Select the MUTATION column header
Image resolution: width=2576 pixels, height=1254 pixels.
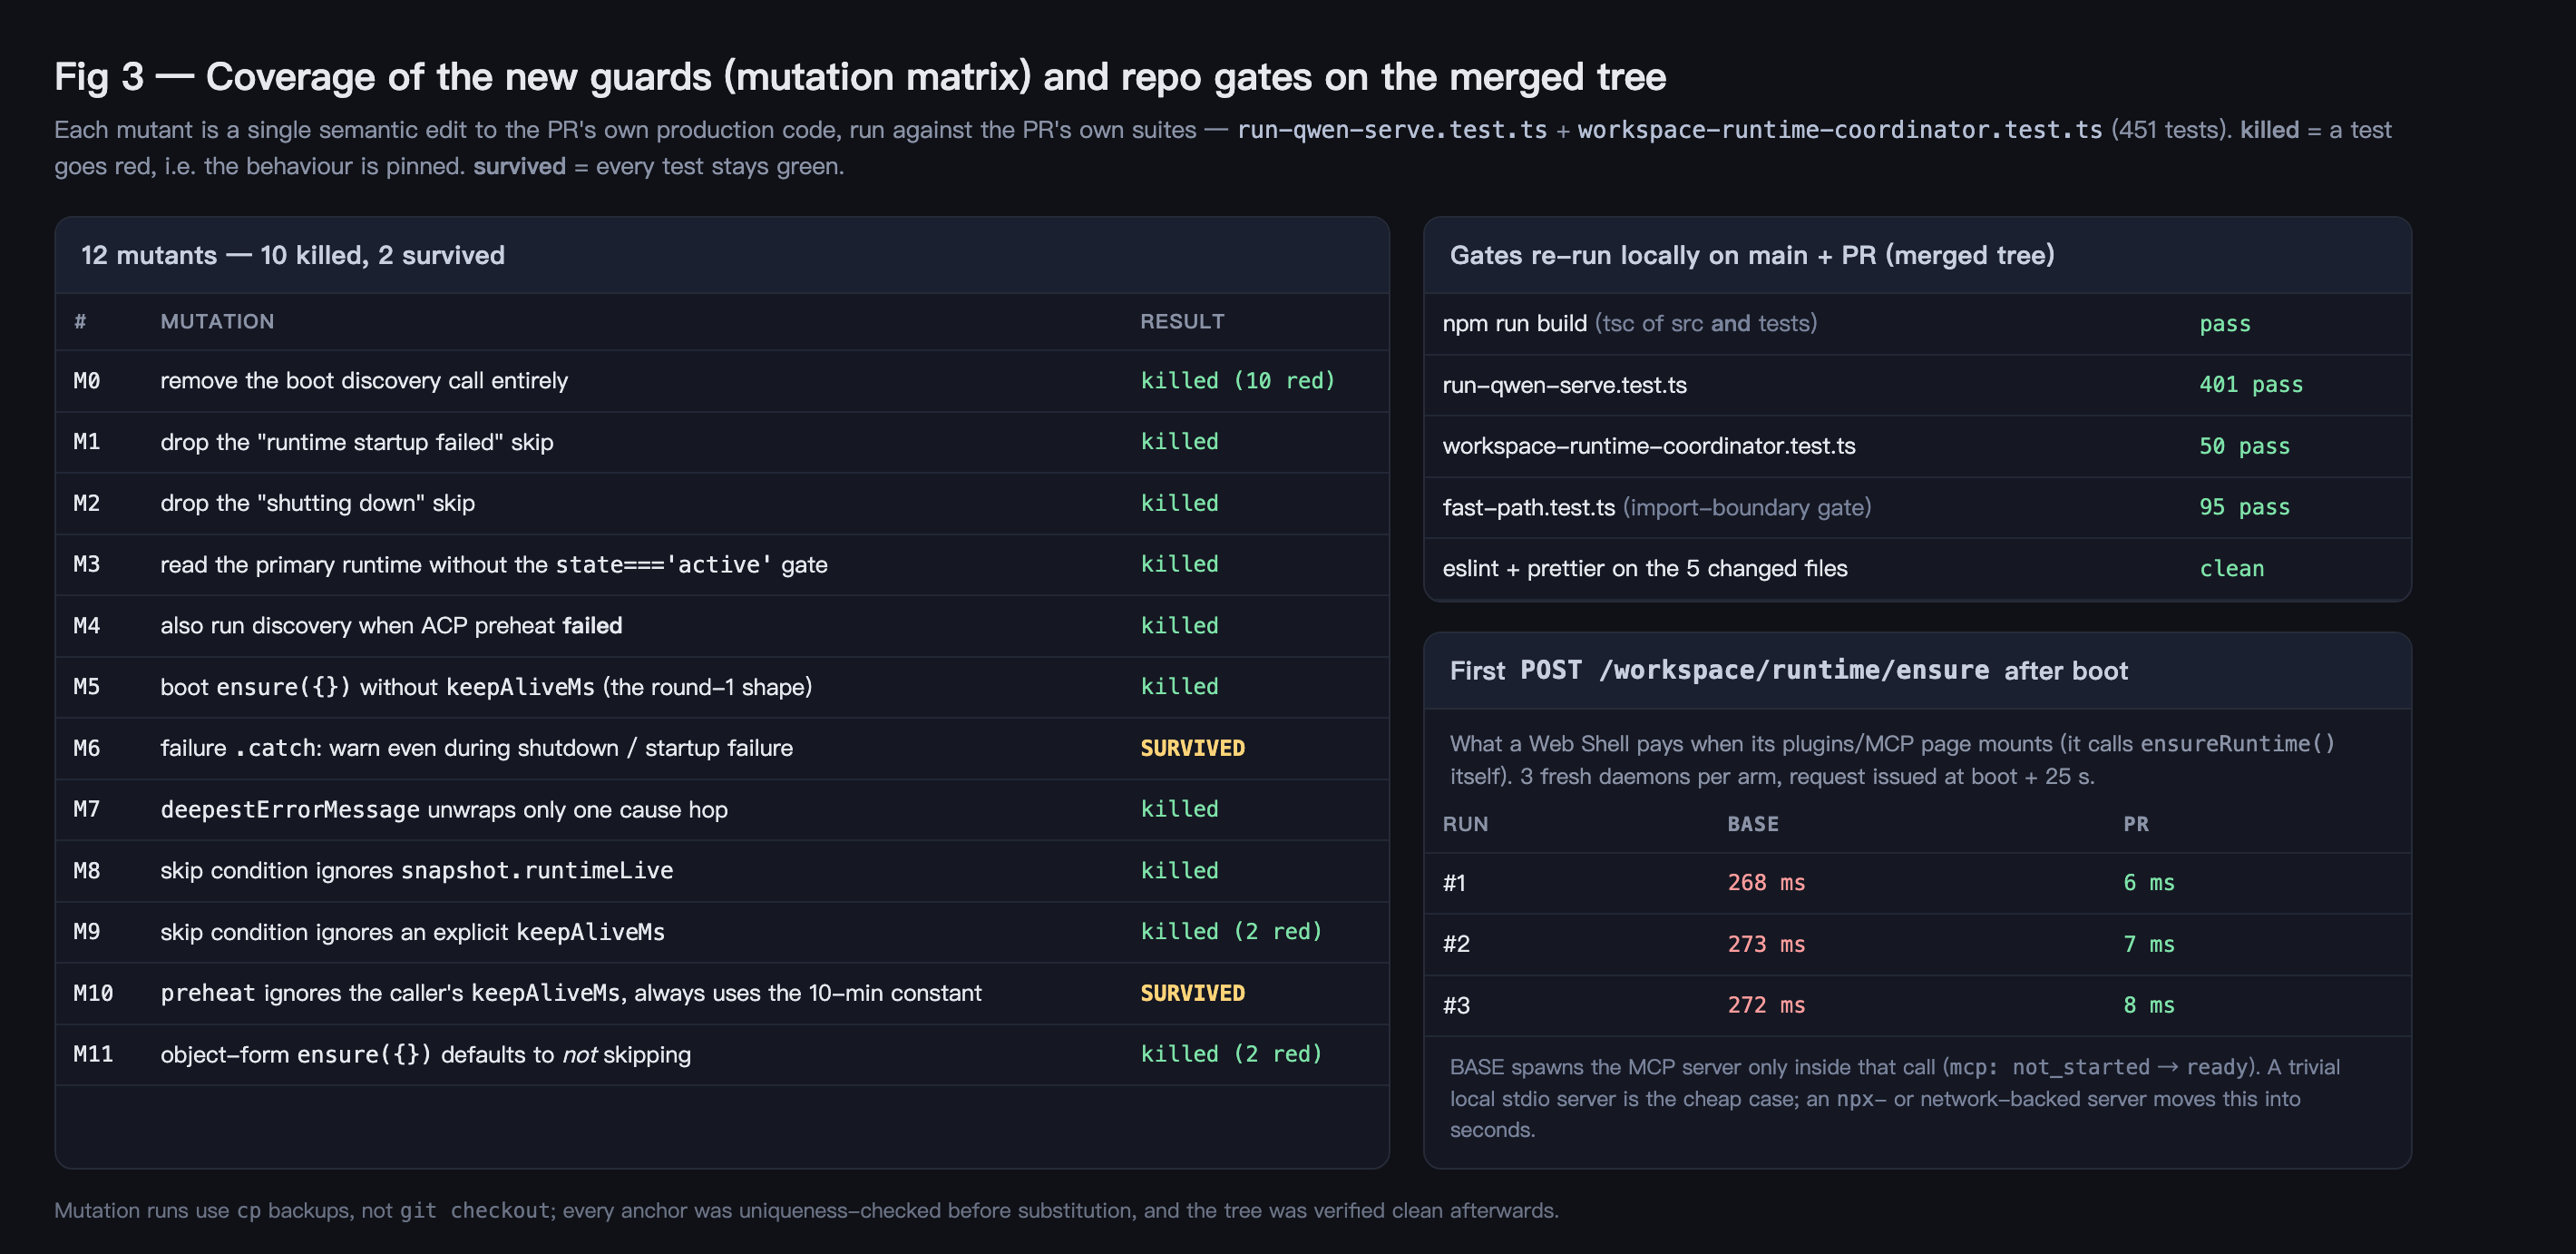tap(217, 321)
